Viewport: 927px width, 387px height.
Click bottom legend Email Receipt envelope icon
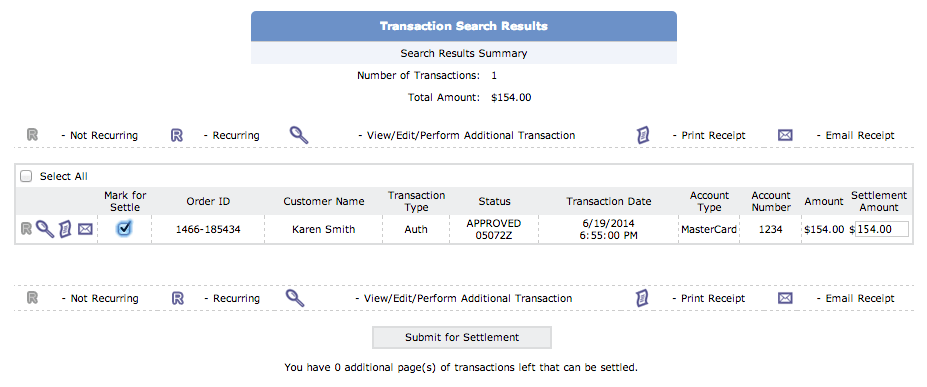[785, 298]
